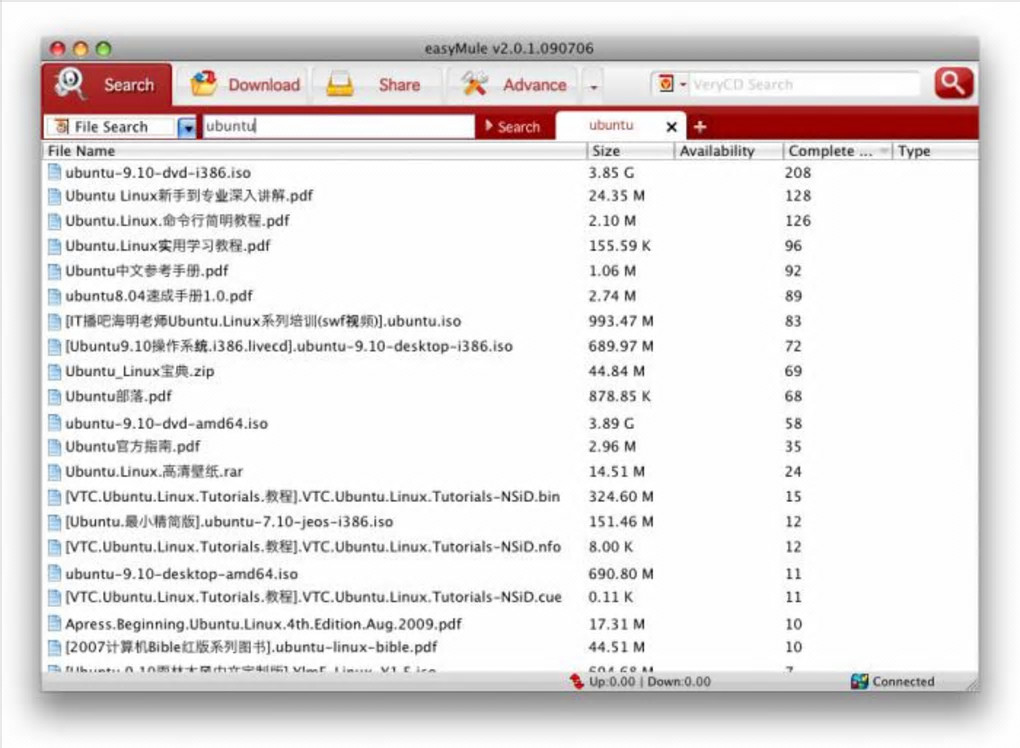Click the Share tab tray icon
Viewport: 1020px width, 748px height.
(340, 85)
